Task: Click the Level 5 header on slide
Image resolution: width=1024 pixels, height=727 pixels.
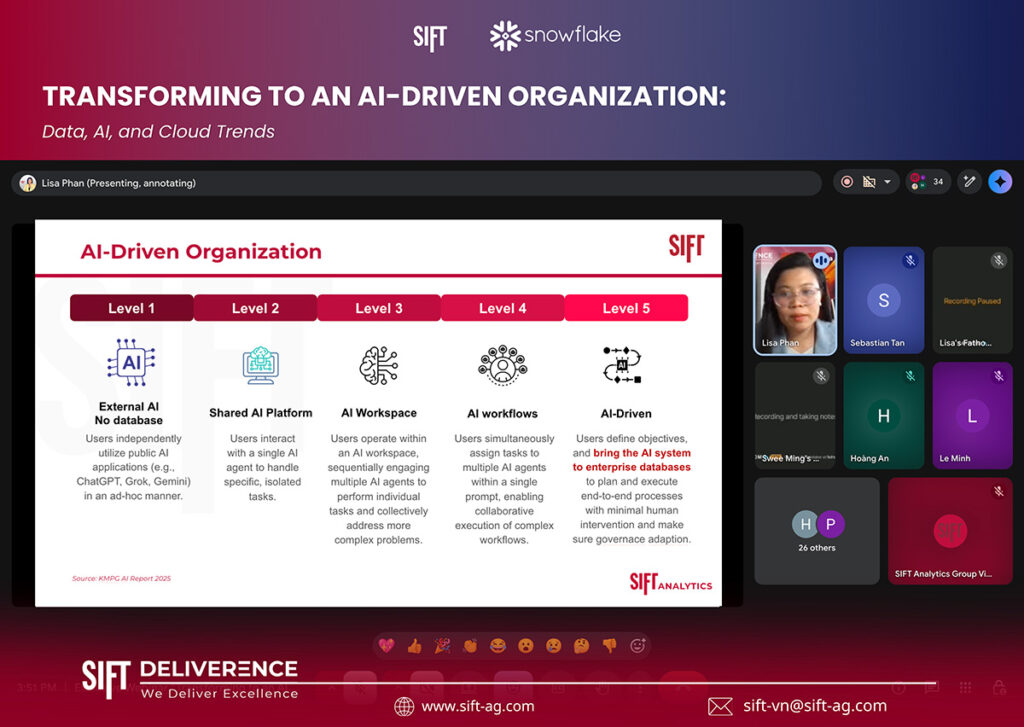Action: [626, 308]
